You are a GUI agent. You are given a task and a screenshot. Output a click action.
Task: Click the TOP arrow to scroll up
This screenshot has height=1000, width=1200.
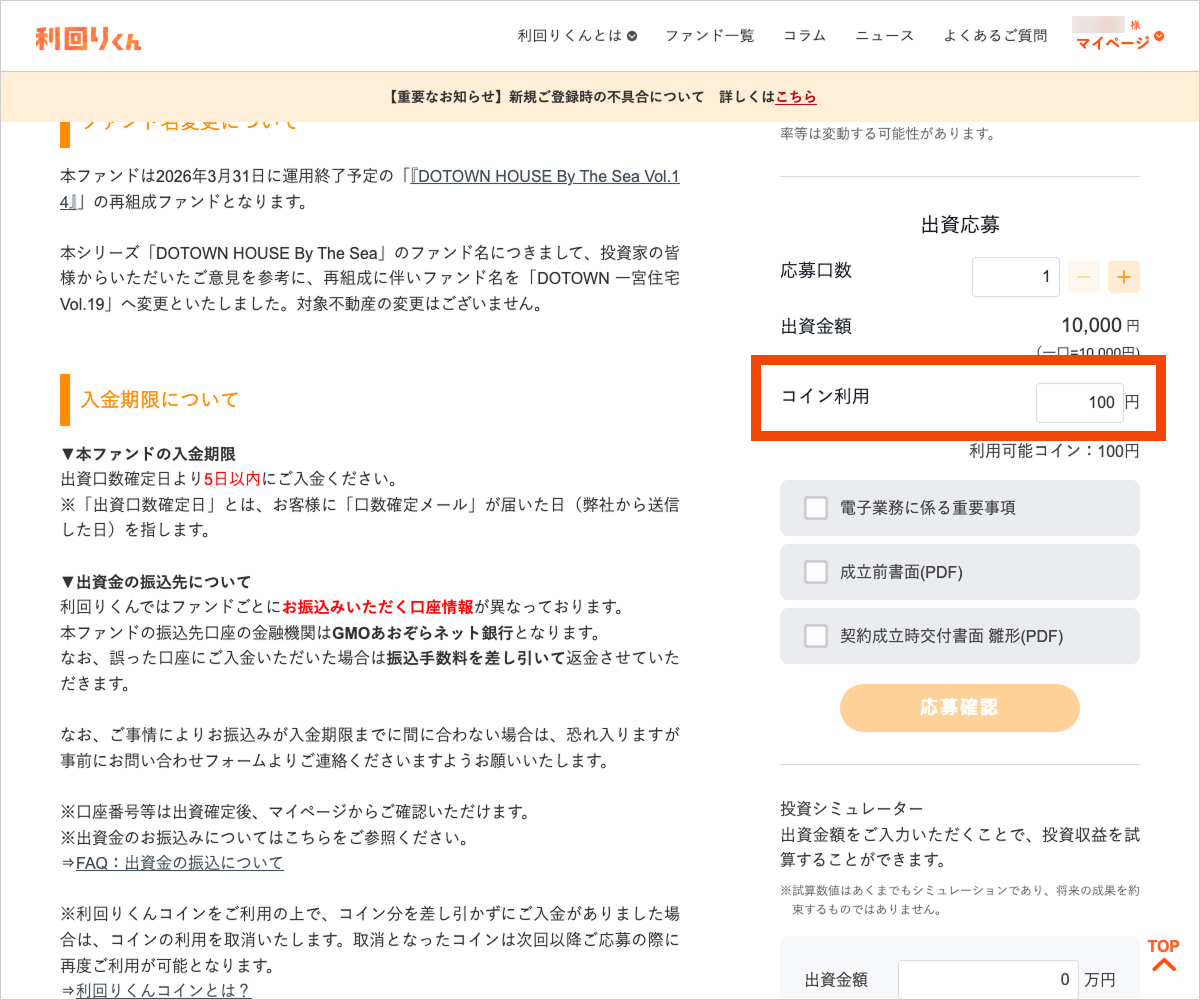[x=1163, y=955]
